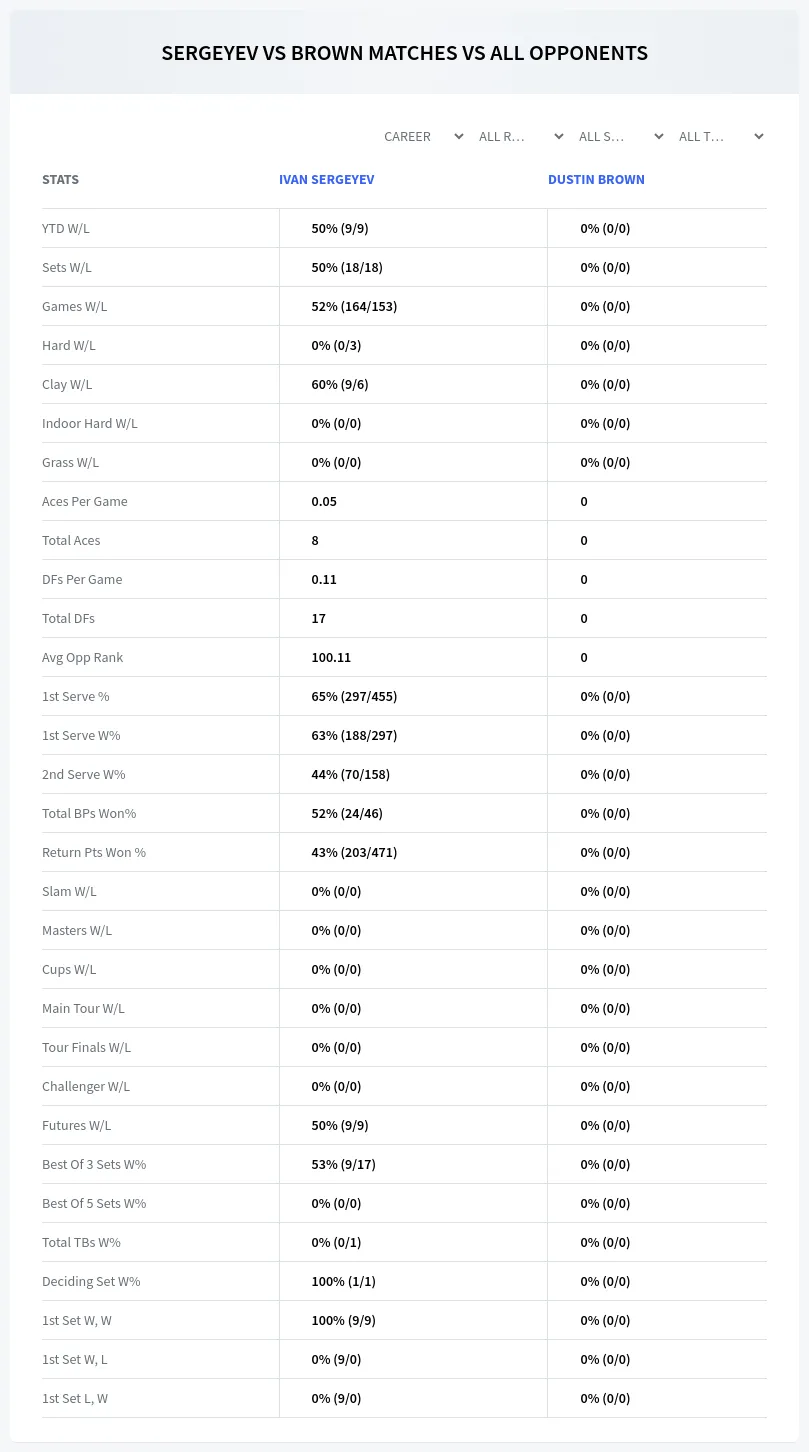This screenshot has height=1452, width=809.
Task: Click the YTD W/L row label
Action: 66,228
